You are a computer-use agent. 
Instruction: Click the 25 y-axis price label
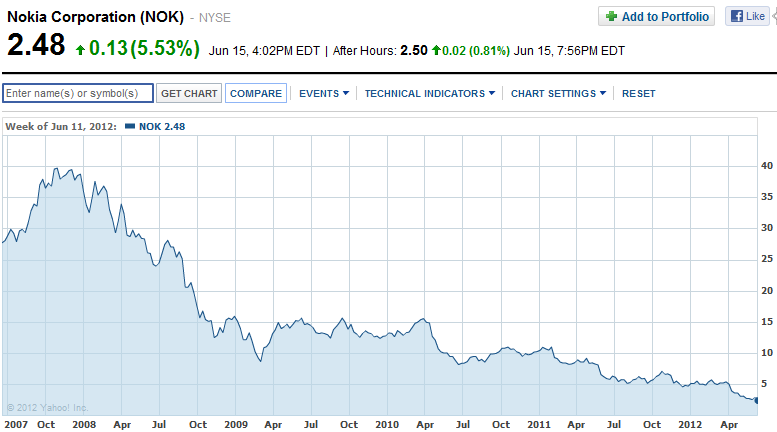(767, 259)
